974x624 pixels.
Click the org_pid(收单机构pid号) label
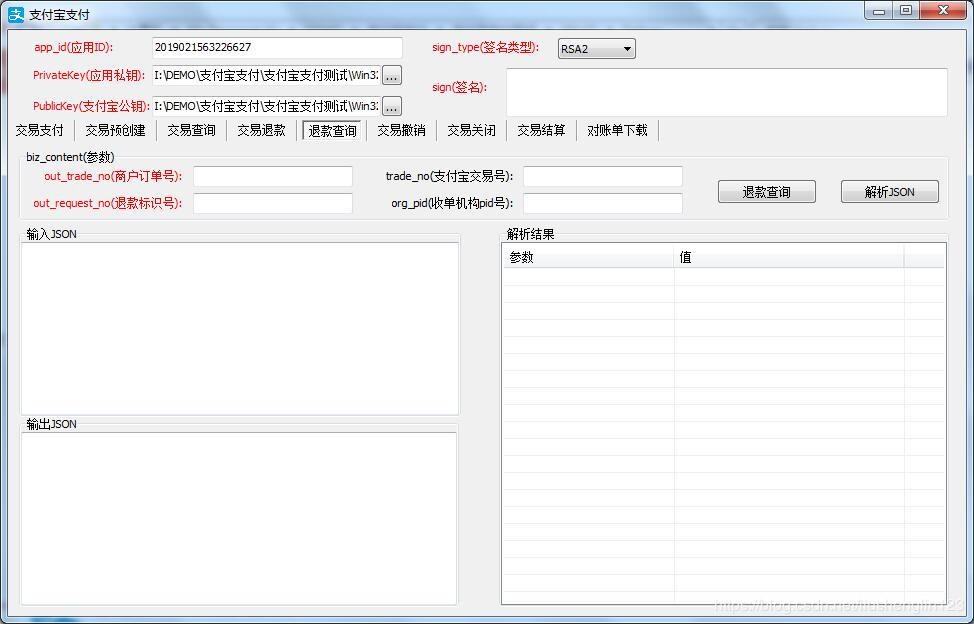coord(452,203)
